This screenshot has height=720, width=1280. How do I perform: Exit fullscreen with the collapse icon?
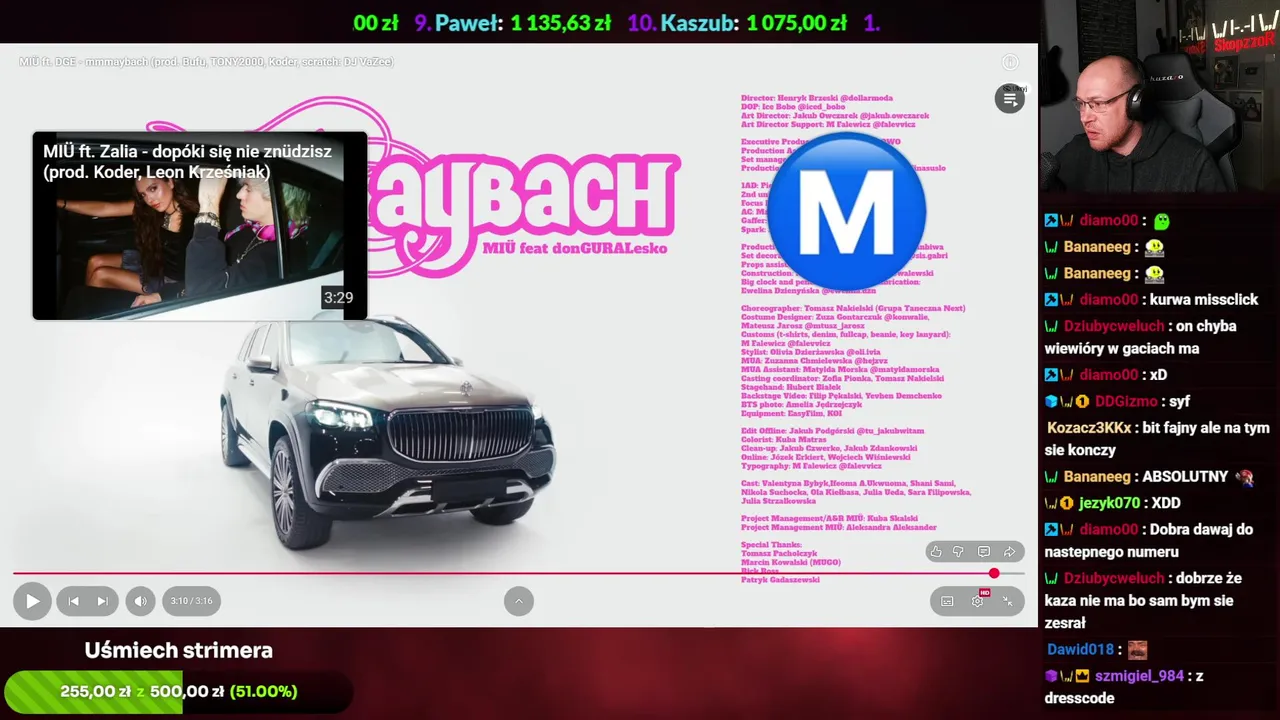tap(1008, 601)
